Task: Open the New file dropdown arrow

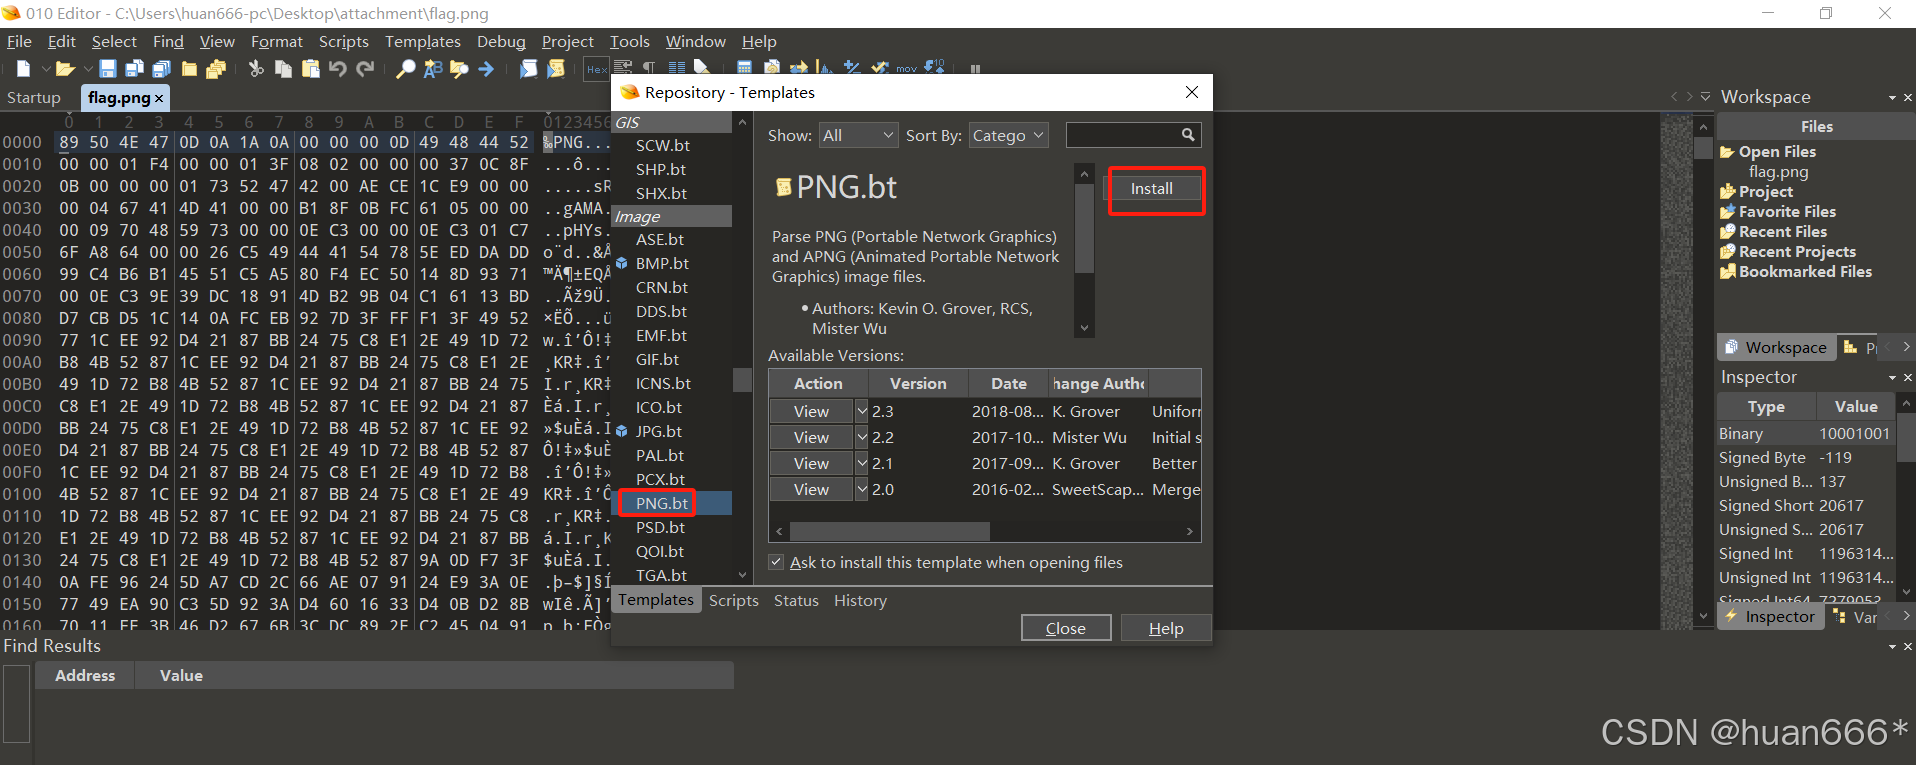Action: pyautogui.click(x=46, y=68)
